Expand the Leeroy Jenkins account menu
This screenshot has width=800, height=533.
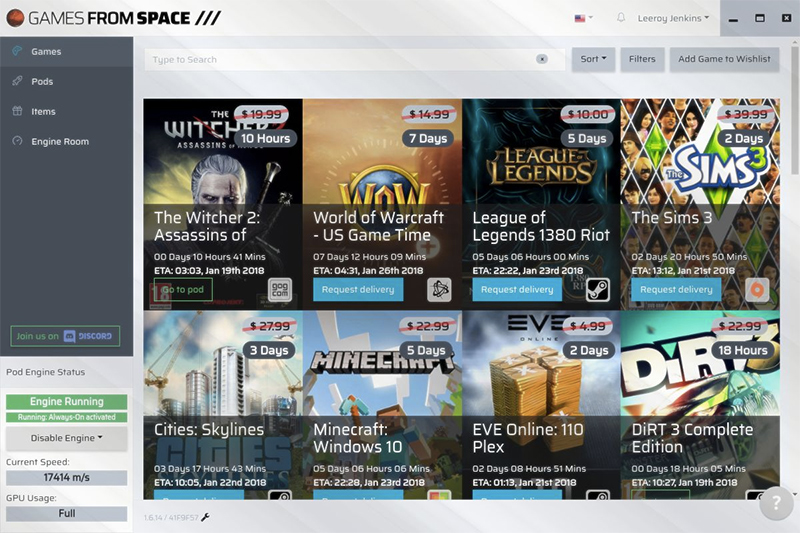[673, 18]
